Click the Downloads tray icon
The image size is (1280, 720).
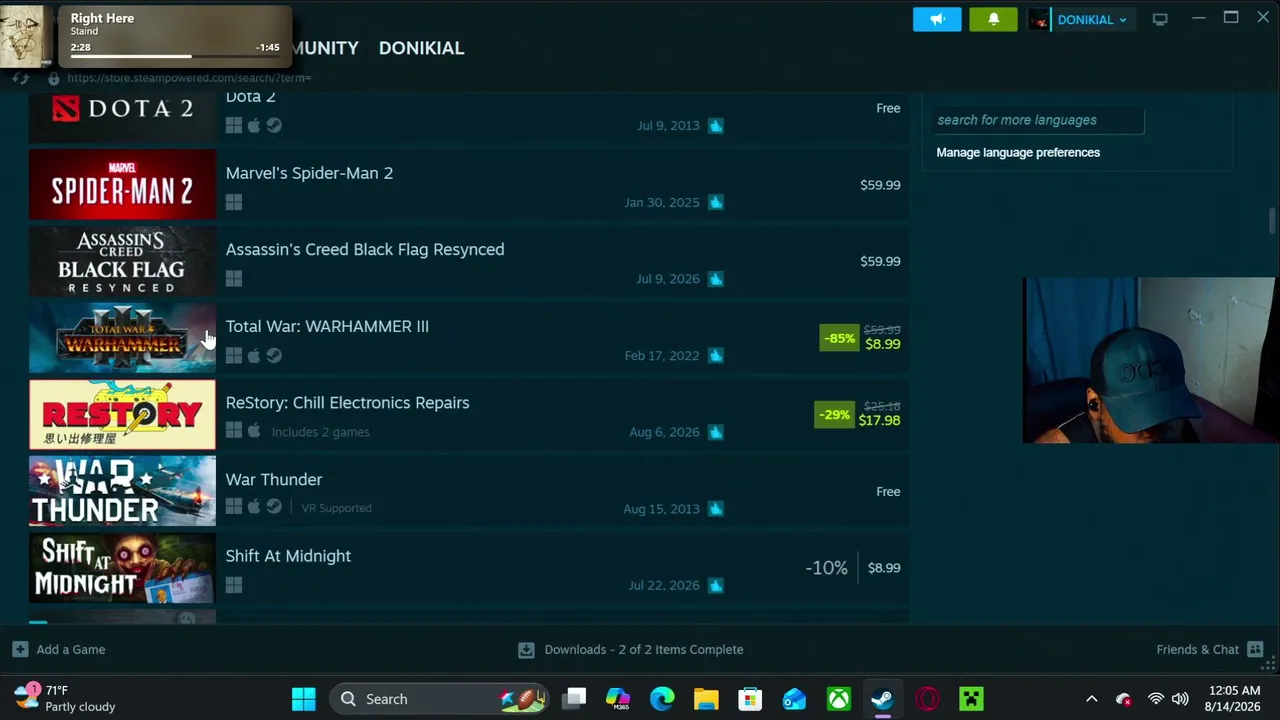(x=526, y=650)
